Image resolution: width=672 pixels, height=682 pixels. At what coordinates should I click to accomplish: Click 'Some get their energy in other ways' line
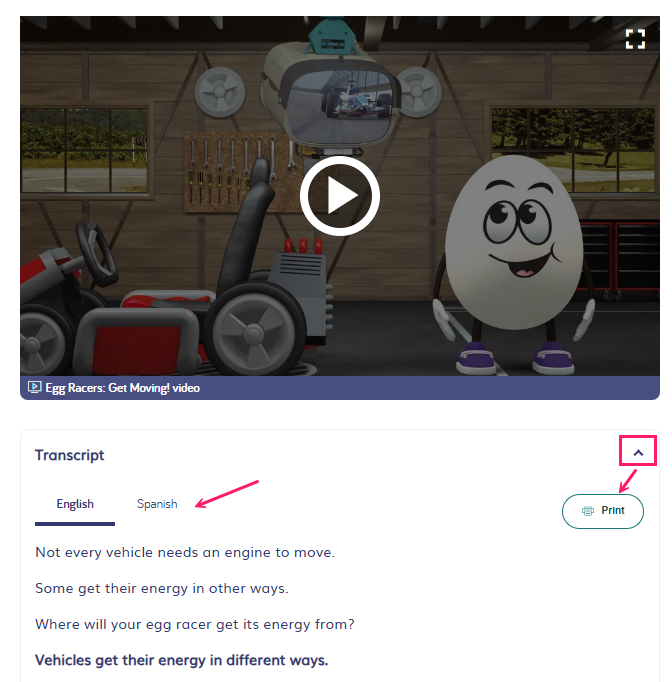162,588
